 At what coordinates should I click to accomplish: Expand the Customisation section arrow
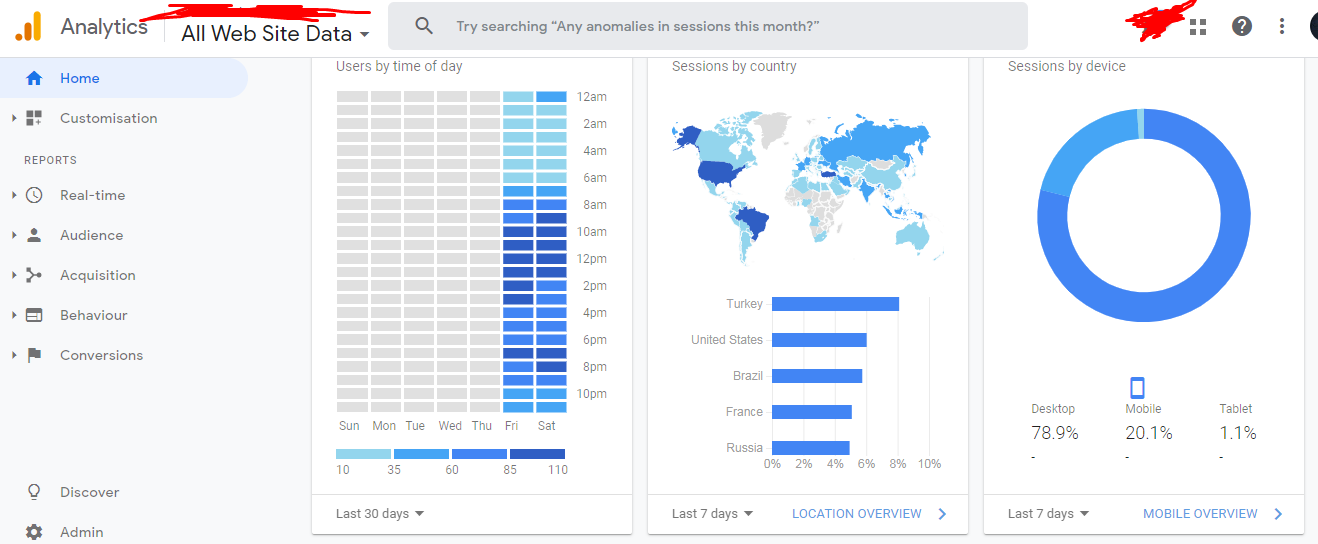coord(14,118)
